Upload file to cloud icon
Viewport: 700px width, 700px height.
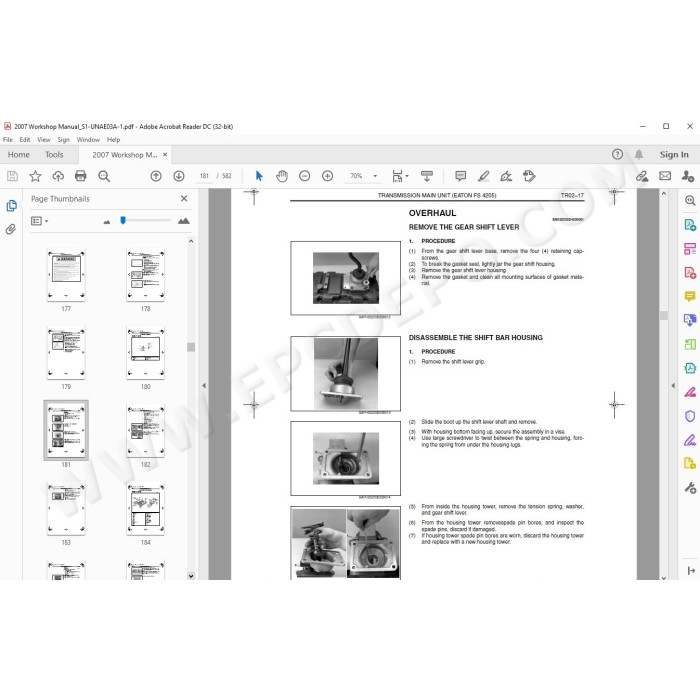pyautogui.click(x=58, y=176)
